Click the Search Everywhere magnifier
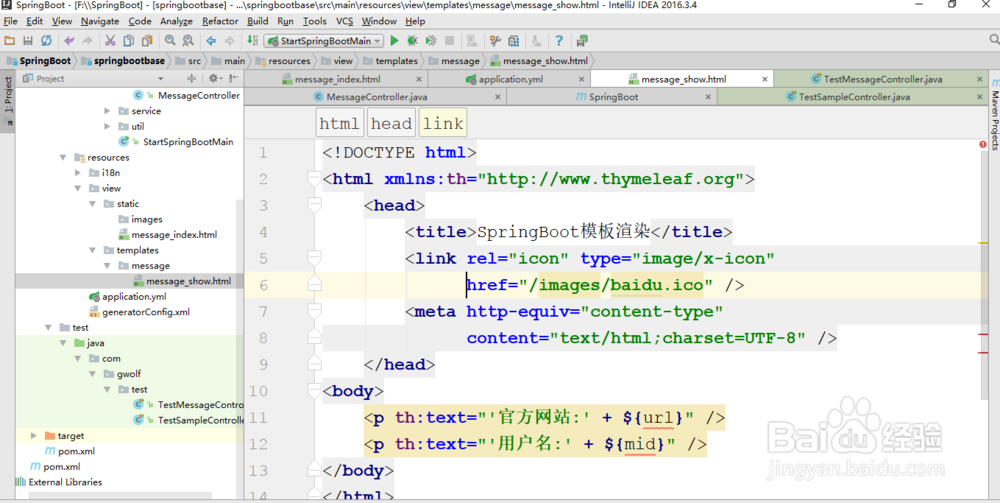This screenshot has height=503, width=1000. click(x=994, y=40)
